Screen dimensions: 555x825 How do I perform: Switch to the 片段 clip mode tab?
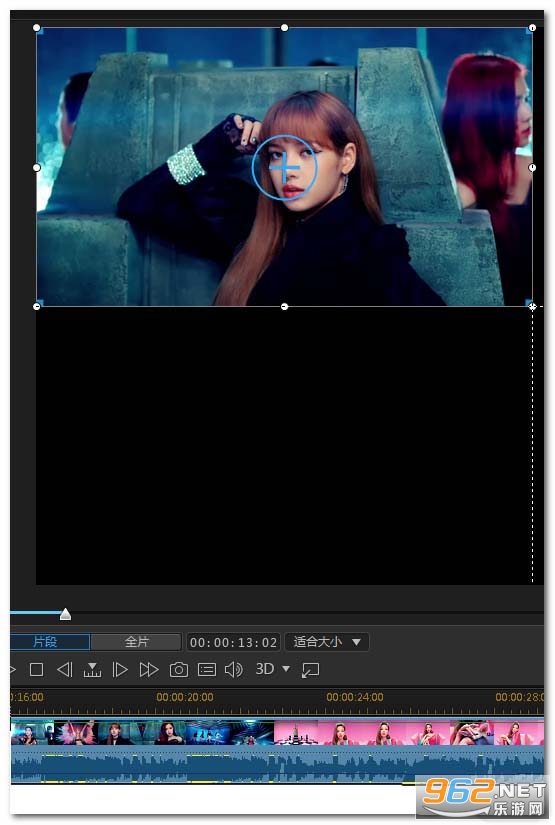[50, 642]
